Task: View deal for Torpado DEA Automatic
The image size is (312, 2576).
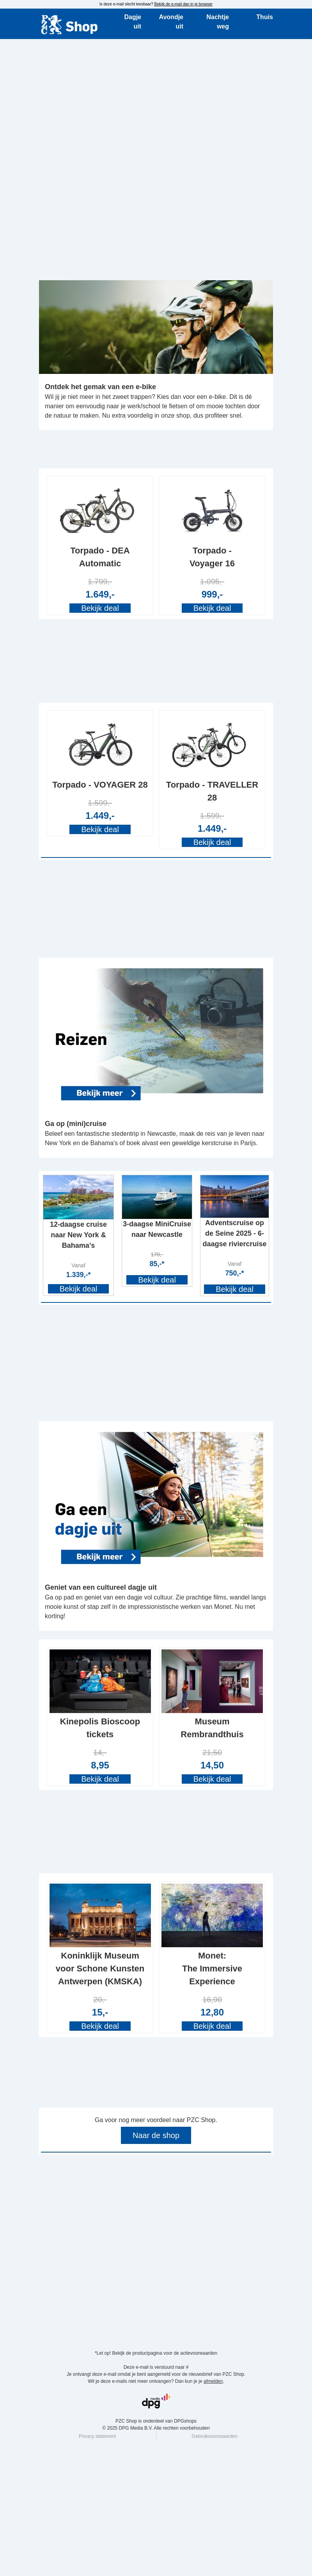Action: [x=100, y=608]
